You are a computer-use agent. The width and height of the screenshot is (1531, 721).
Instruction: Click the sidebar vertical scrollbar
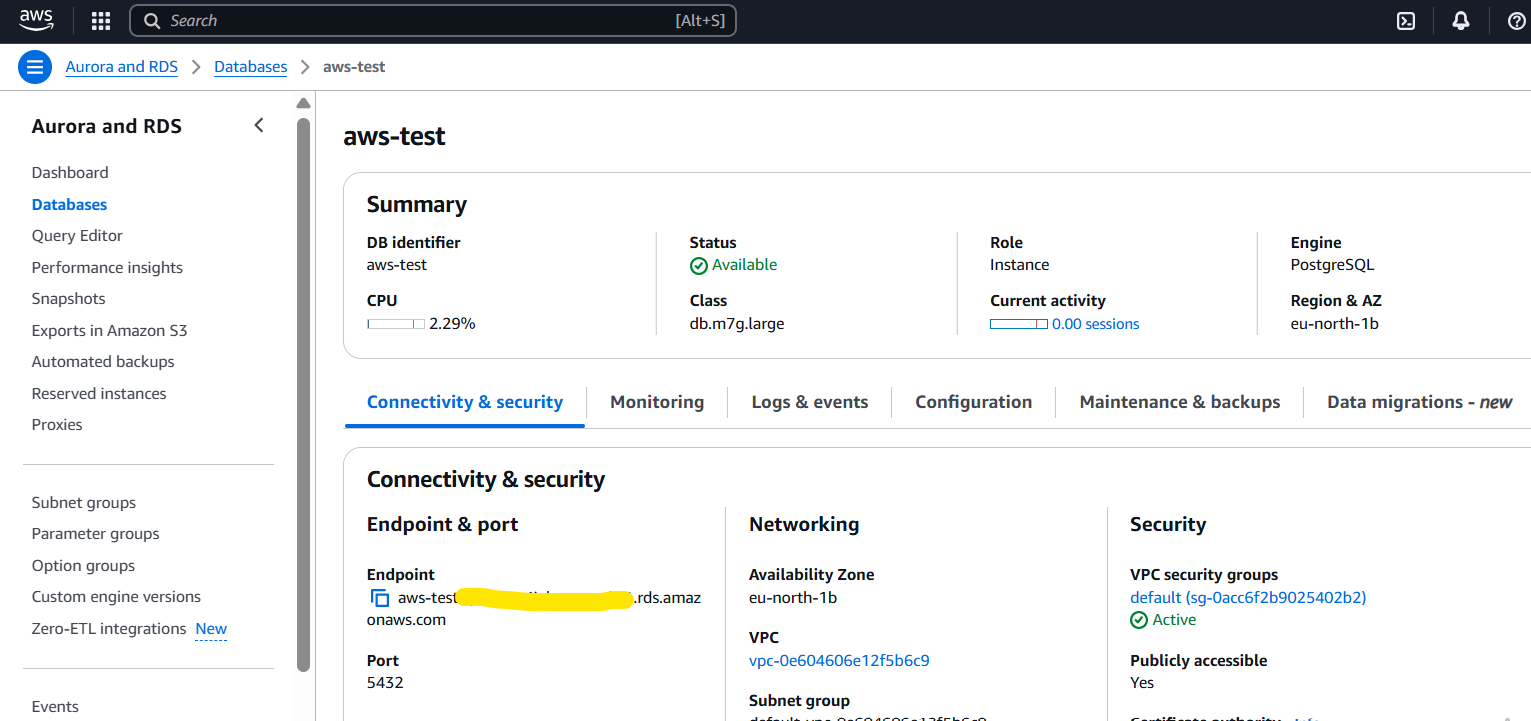[304, 390]
